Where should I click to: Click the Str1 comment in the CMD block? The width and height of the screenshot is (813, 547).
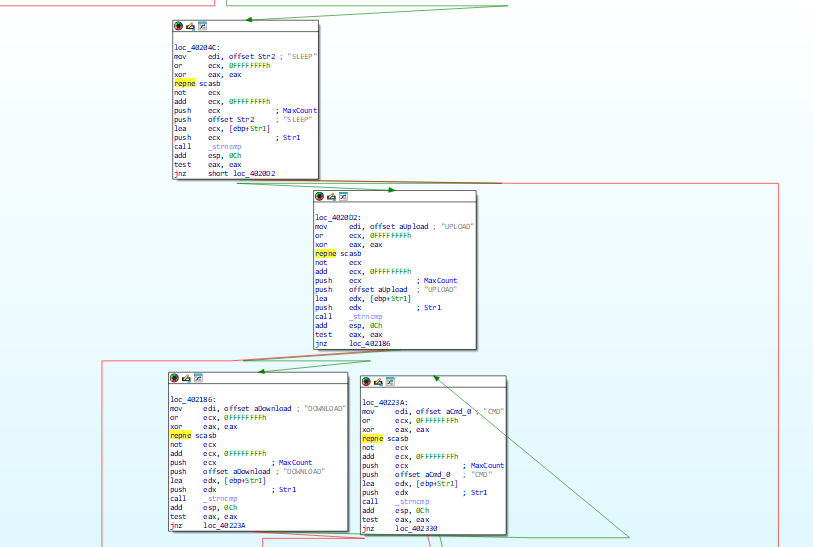point(479,493)
